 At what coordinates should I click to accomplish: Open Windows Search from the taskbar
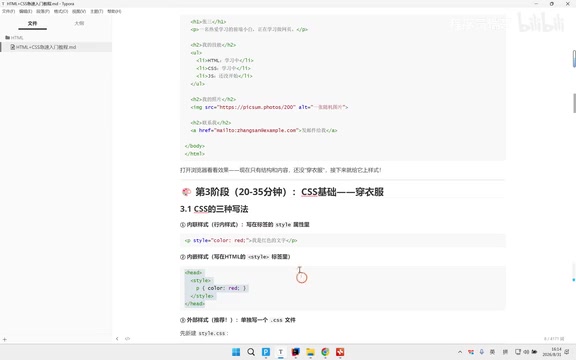(251, 352)
